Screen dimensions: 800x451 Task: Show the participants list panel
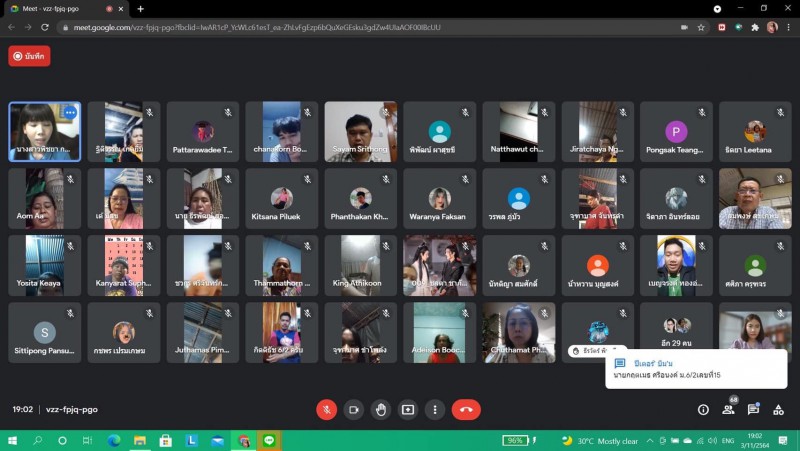[728, 409]
